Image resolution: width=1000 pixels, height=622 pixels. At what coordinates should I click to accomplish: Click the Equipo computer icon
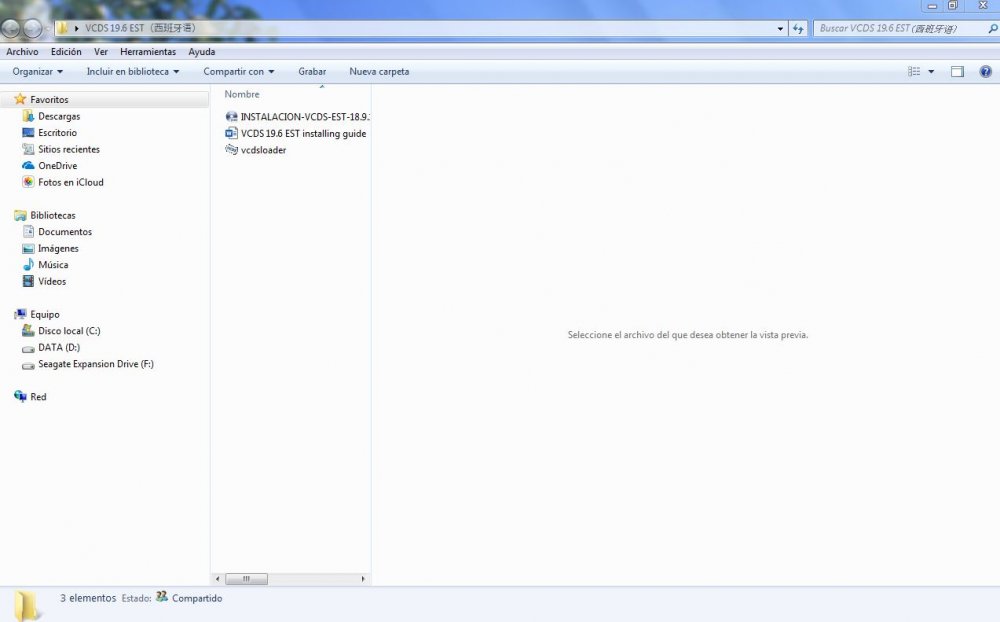[20, 314]
